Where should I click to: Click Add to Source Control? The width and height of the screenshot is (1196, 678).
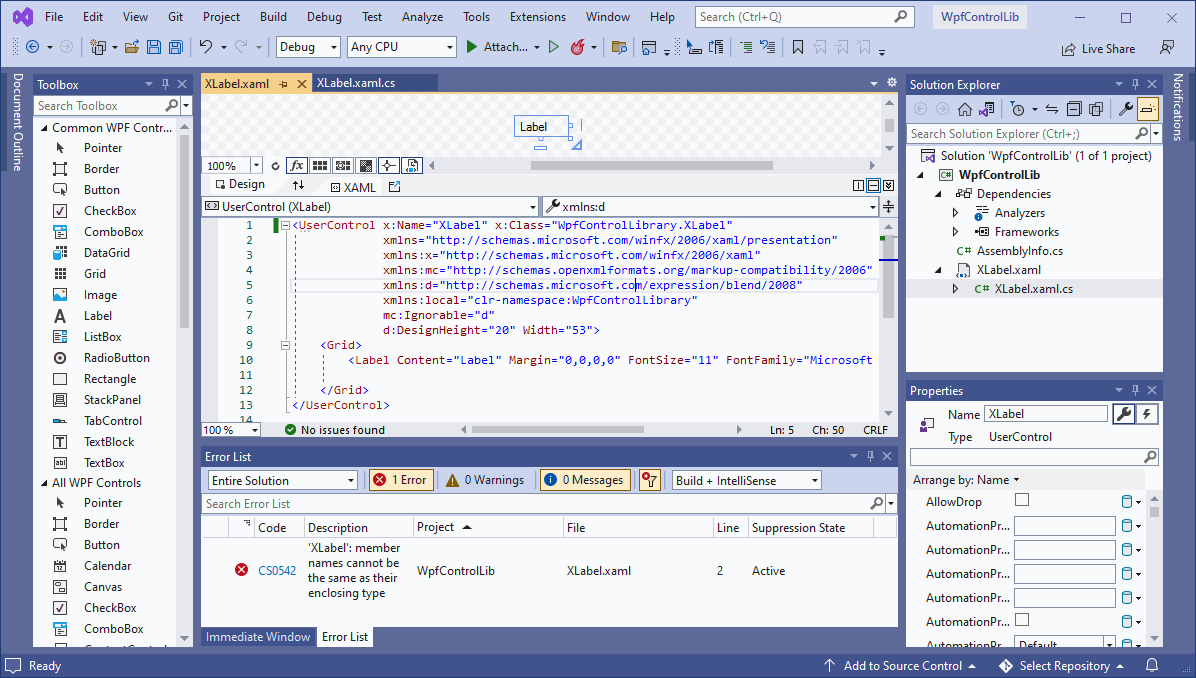902,666
